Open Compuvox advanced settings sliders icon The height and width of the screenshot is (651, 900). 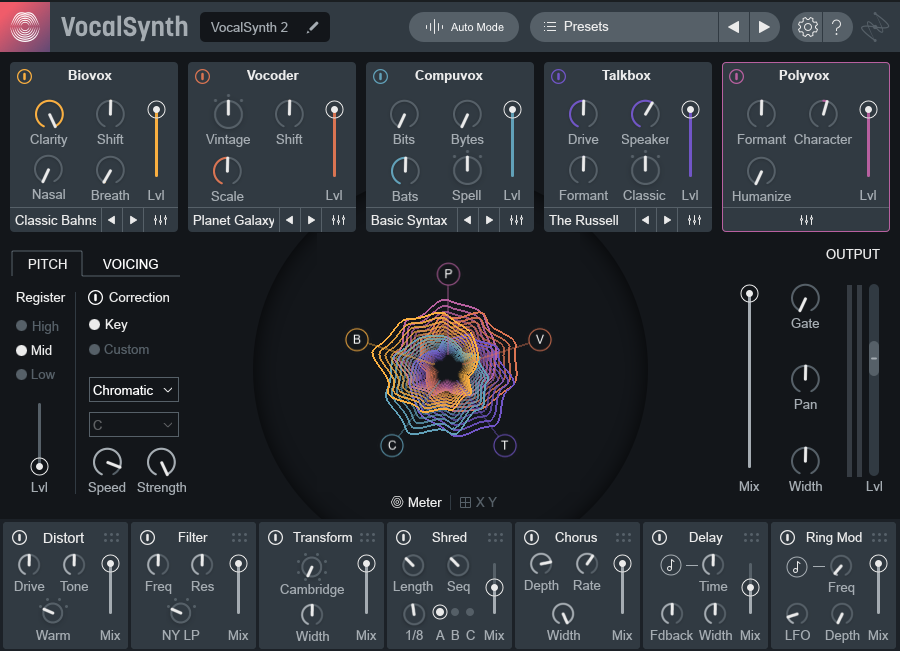click(517, 220)
